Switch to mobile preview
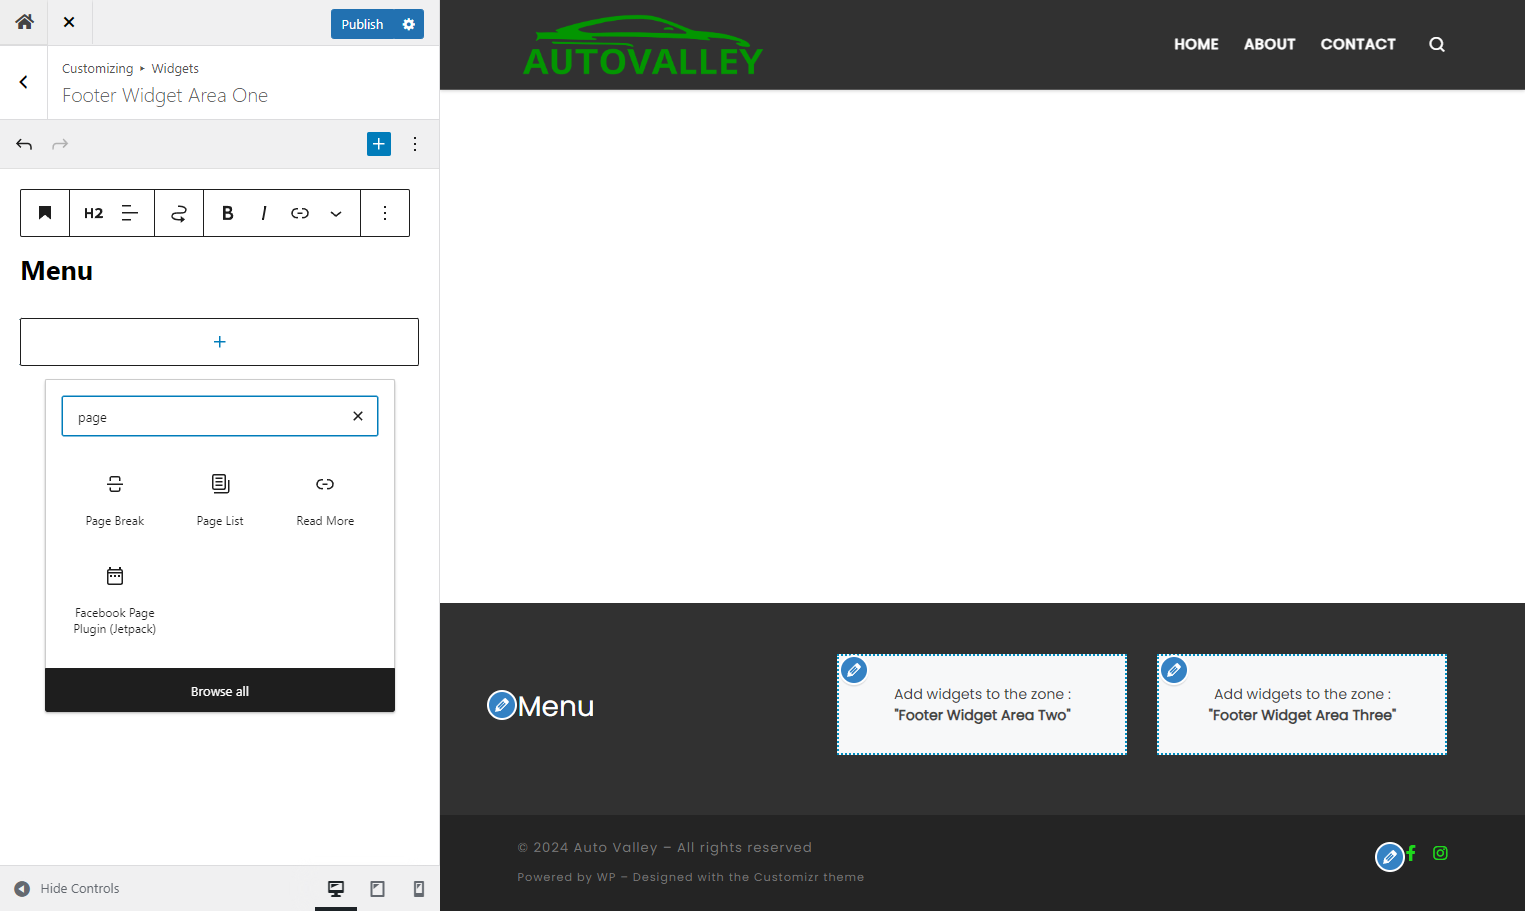The width and height of the screenshot is (1525, 911). point(419,888)
